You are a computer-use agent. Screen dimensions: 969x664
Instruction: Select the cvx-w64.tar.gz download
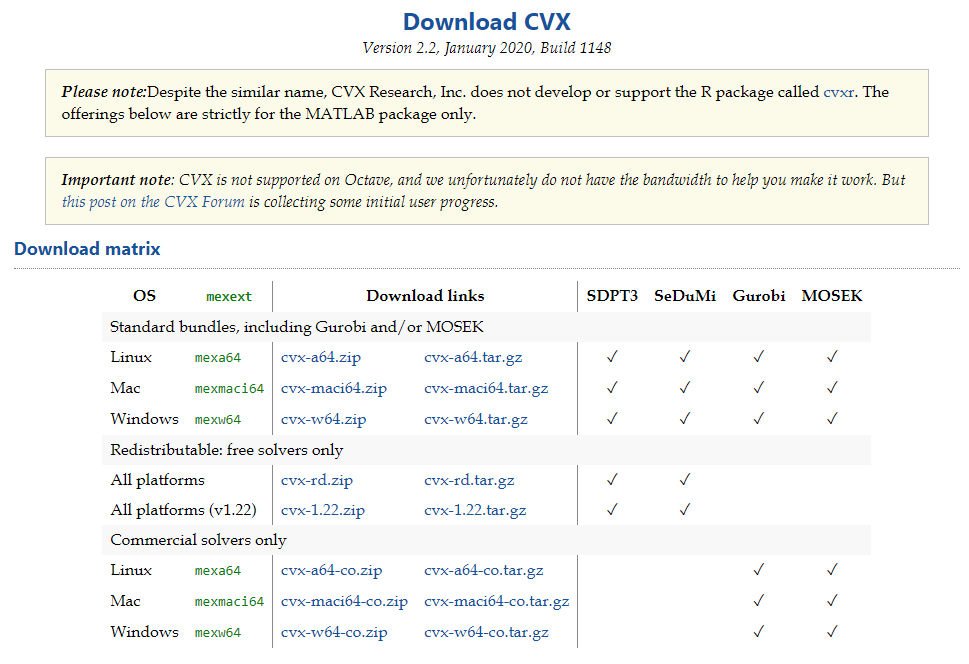click(476, 419)
